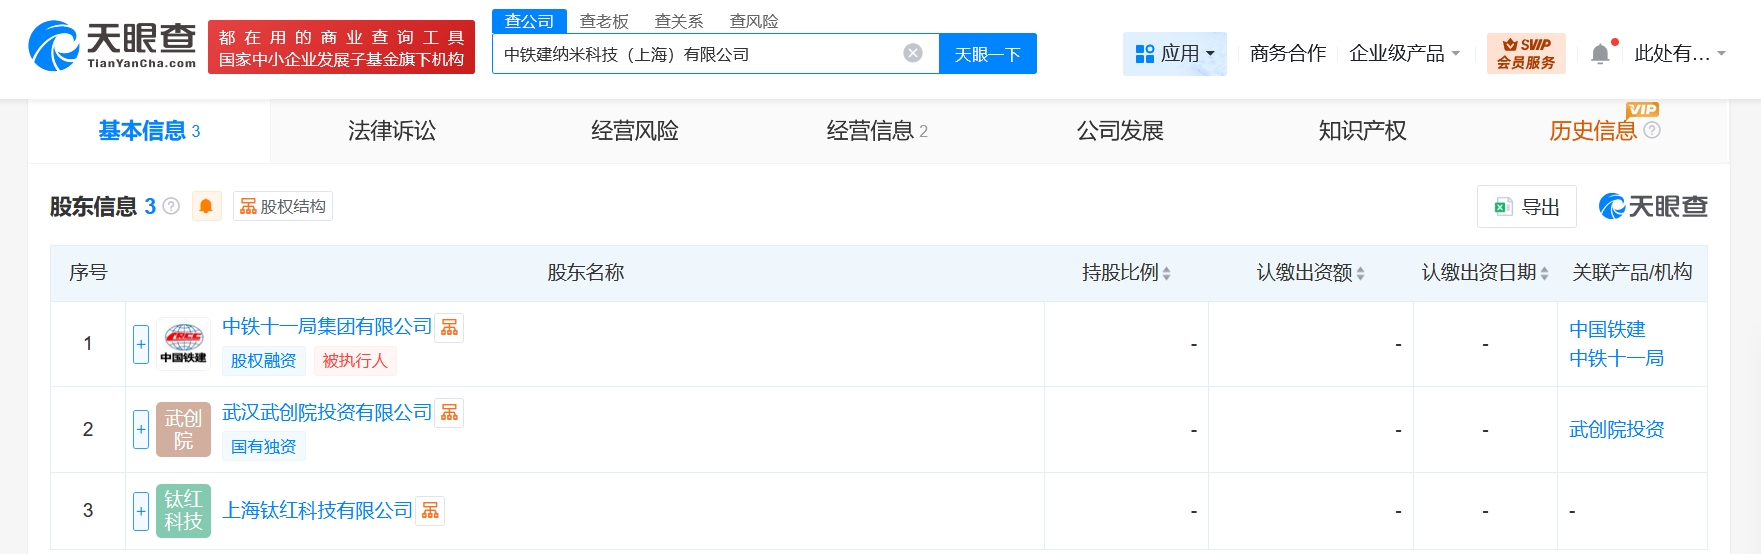Click the orange shareholder alert bell
The width and height of the screenshot is (1761, 554).
point(206,206)
